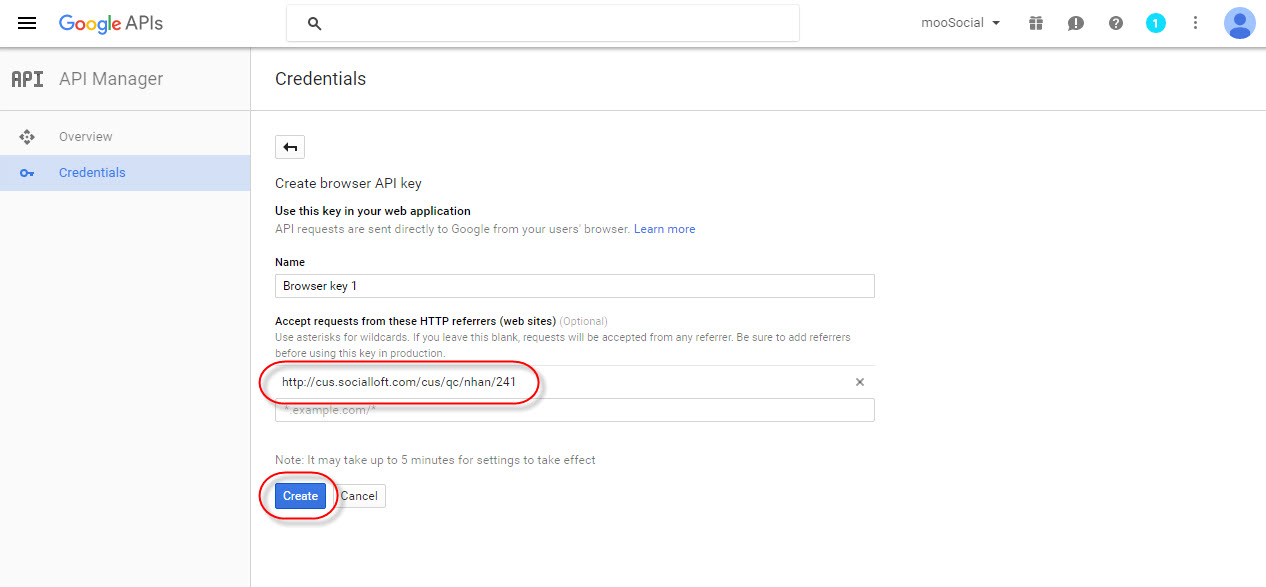Open notifications showing 1 alert

point(1156,22)
